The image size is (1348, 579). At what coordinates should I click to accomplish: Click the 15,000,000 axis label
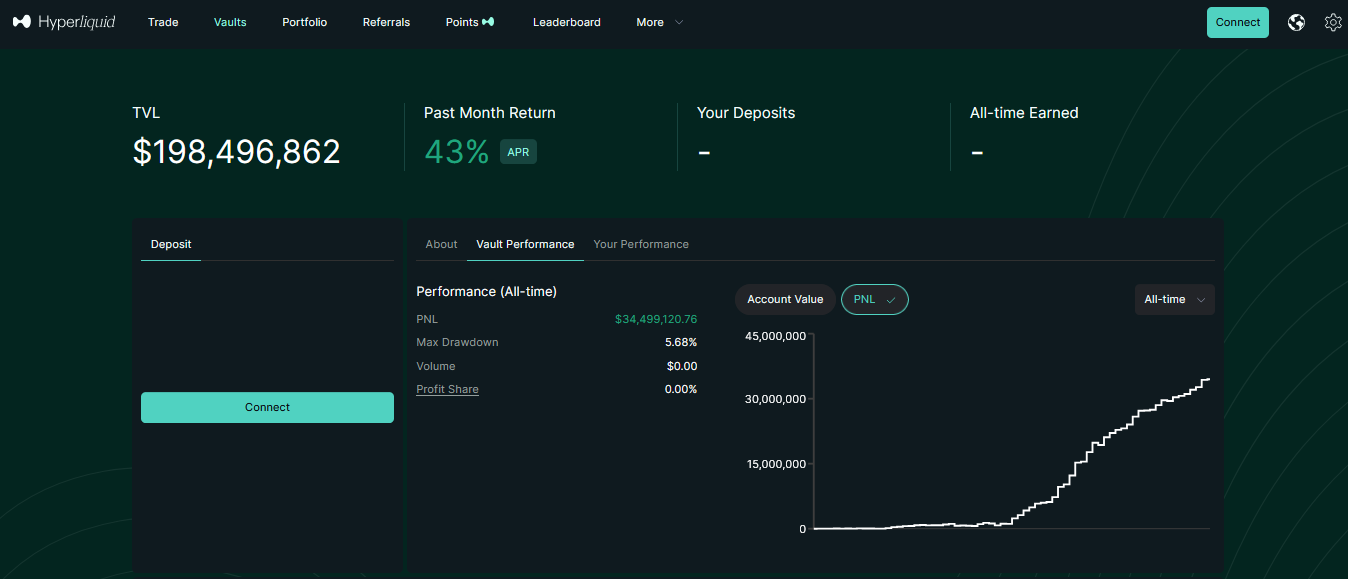coord(777,464)
